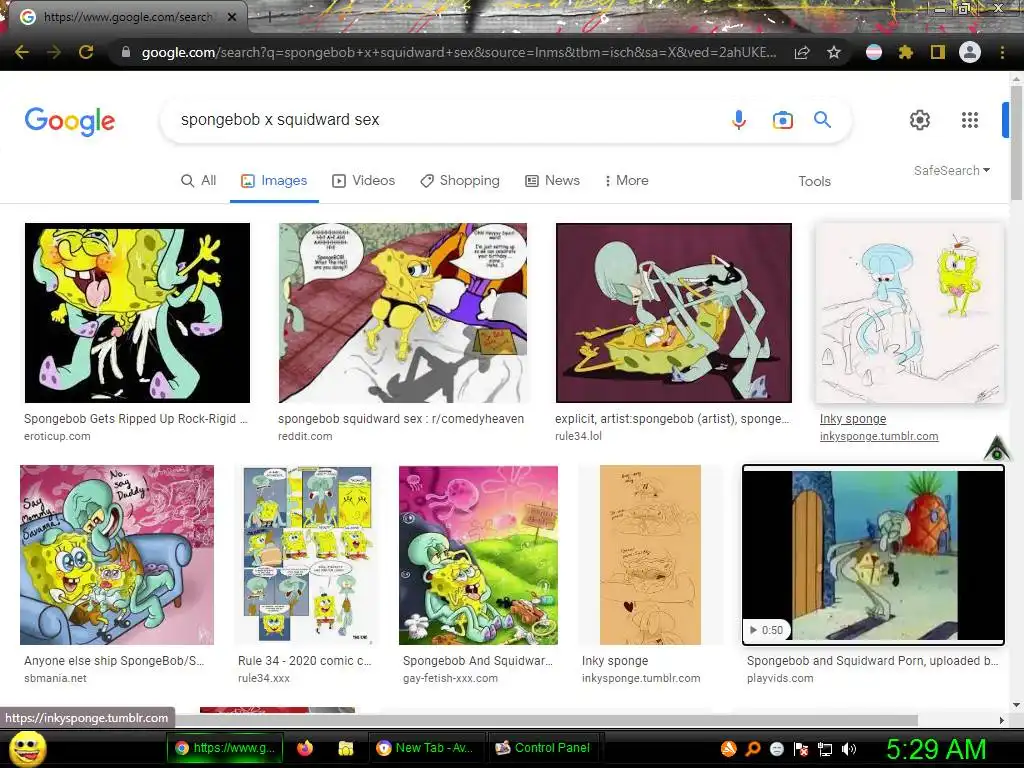Open Google quick settings gear
1024x768 pixels.
pyautogui.click(x=920, y=120)
